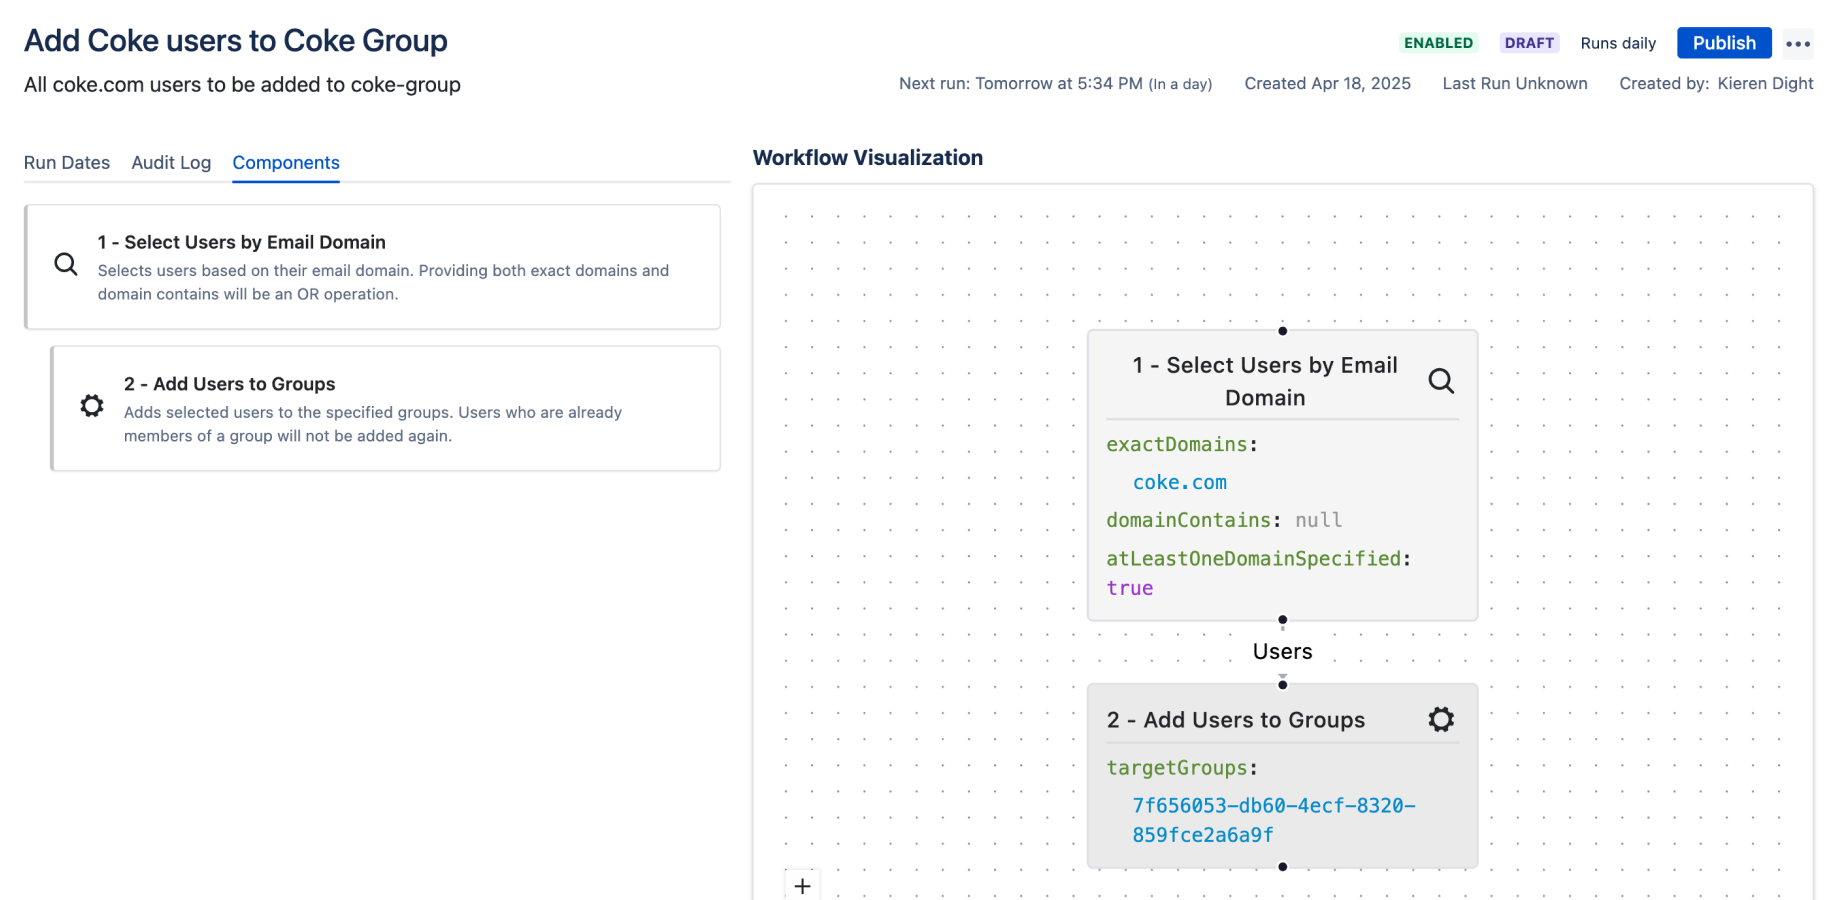
Task: Click the Publish button
Action: (x=1724, y=43)
